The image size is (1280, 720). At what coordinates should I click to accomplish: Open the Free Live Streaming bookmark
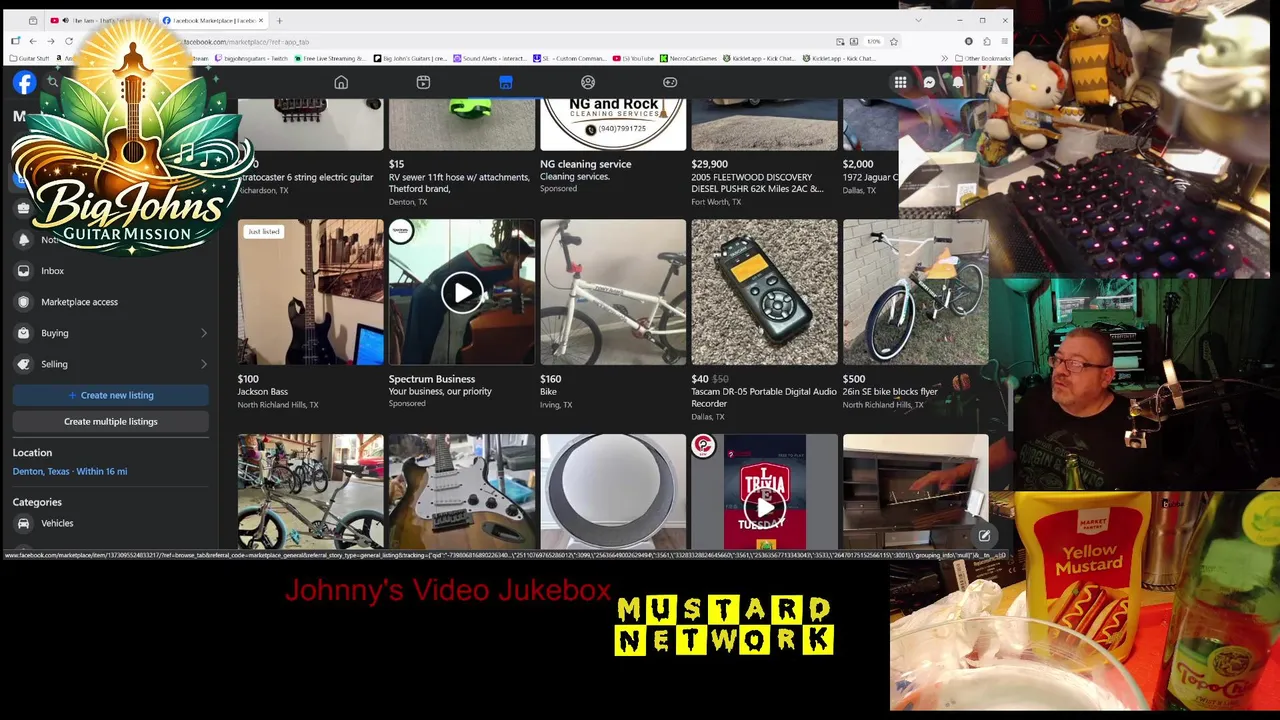(330, 59)
